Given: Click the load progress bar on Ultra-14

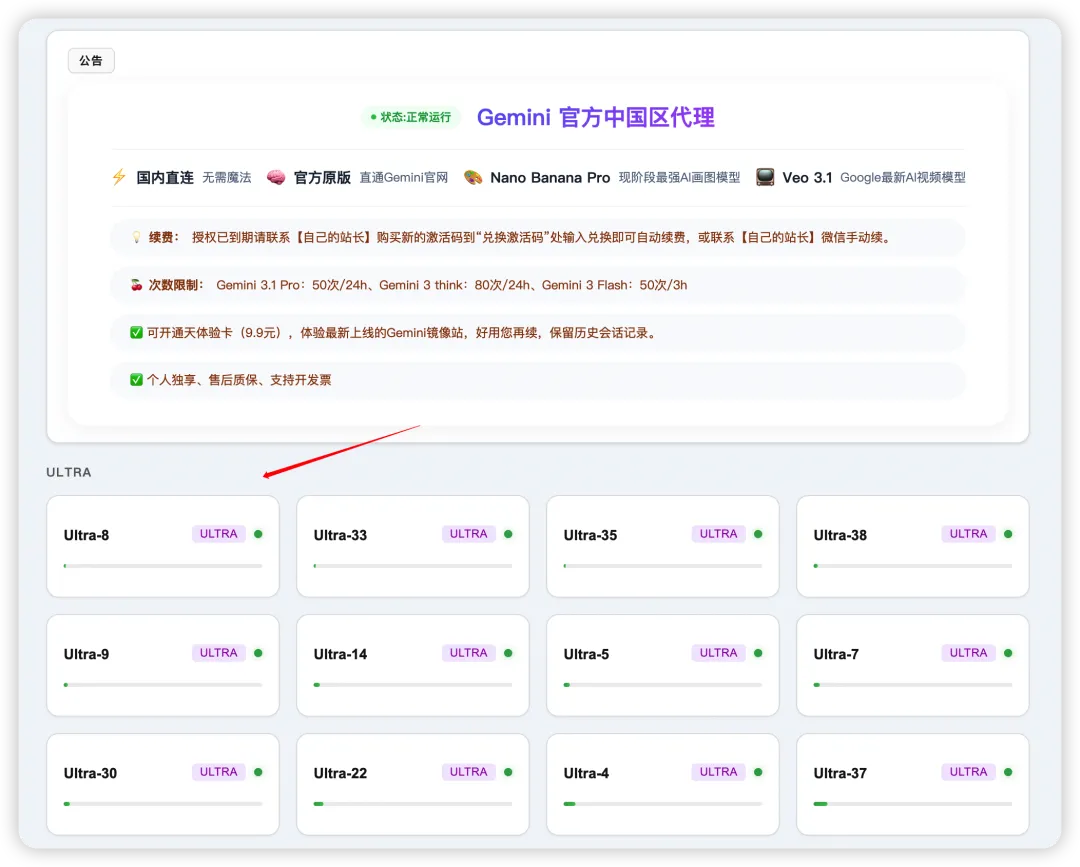Looking at the screenshot, I should click(x=413, y=685).
